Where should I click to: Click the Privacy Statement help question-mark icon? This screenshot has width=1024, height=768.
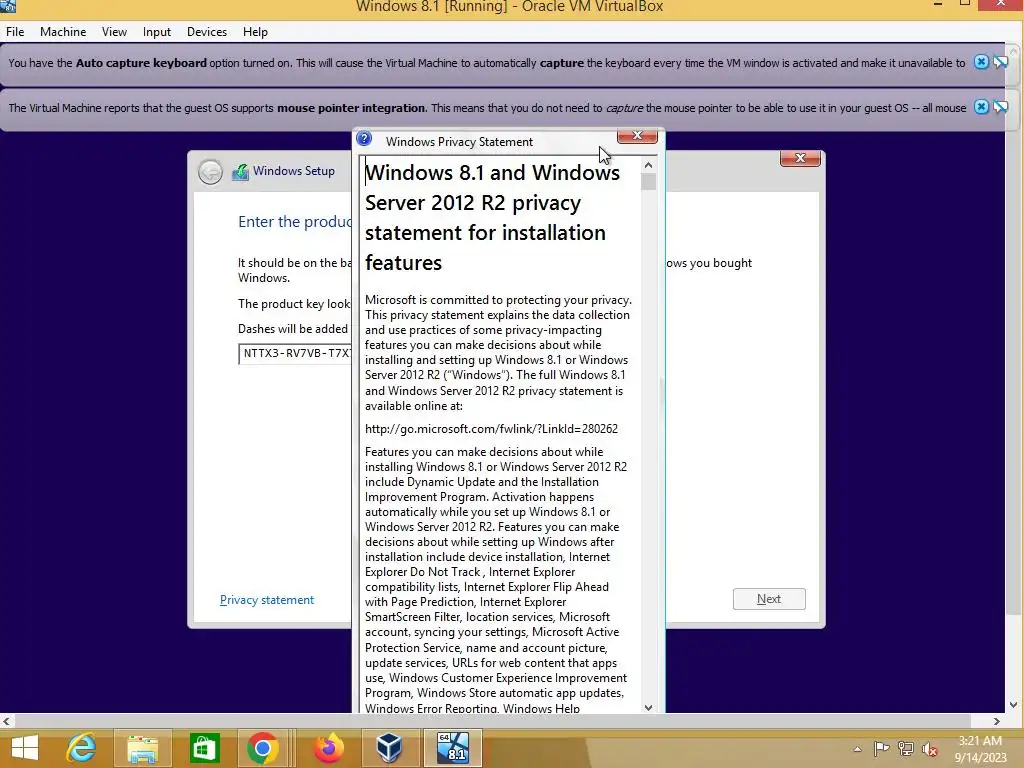tap(364, 139)
